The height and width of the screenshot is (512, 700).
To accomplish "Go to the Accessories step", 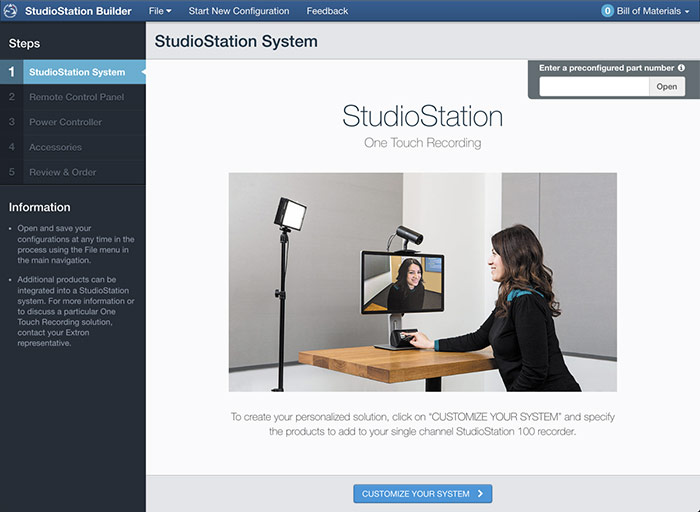I will coord(73,147).
